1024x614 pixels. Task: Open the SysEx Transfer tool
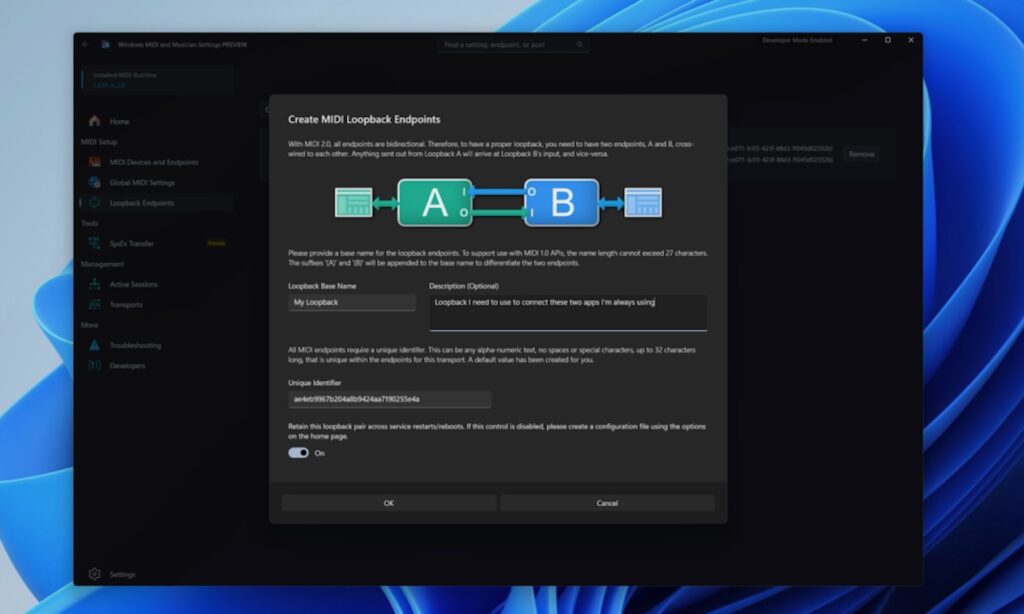point(130,243)
